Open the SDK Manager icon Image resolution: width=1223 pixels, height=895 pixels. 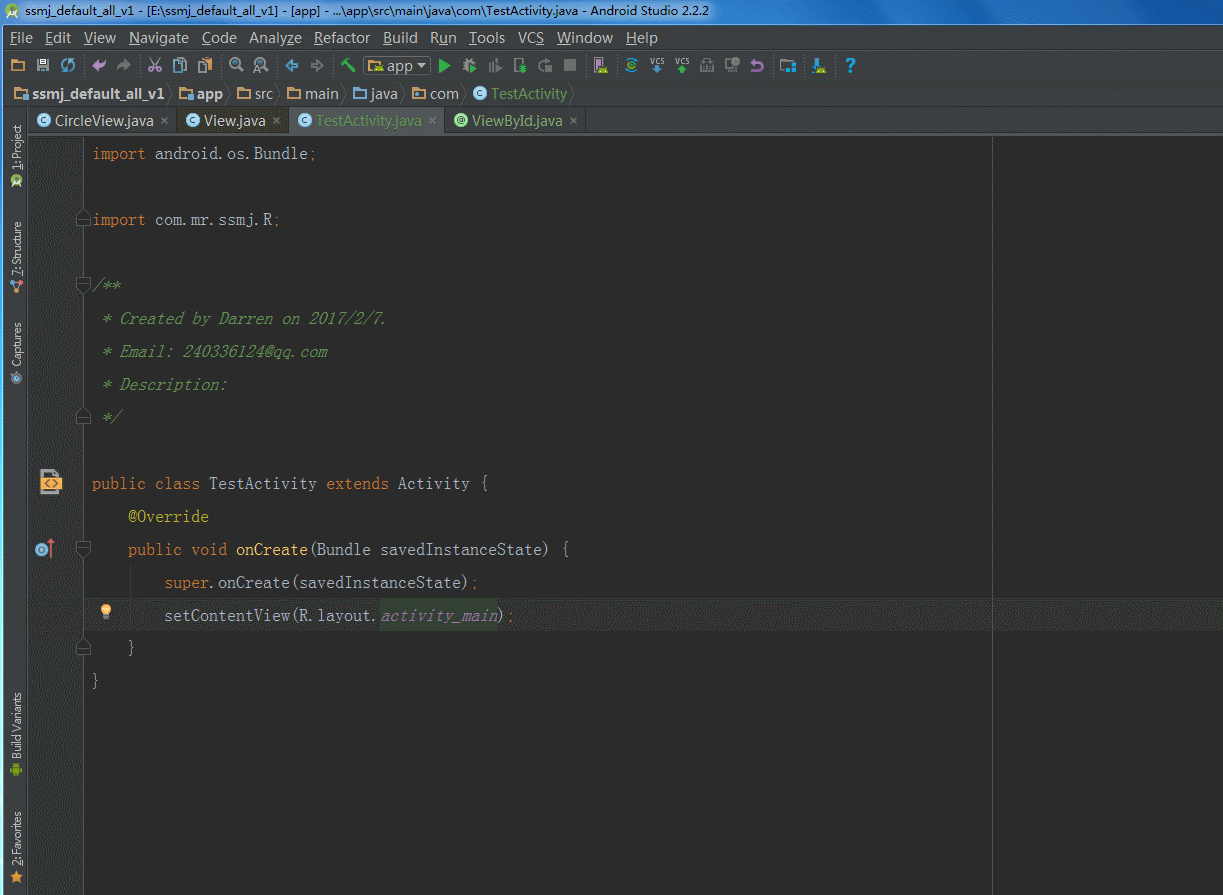tap(819, 65)
